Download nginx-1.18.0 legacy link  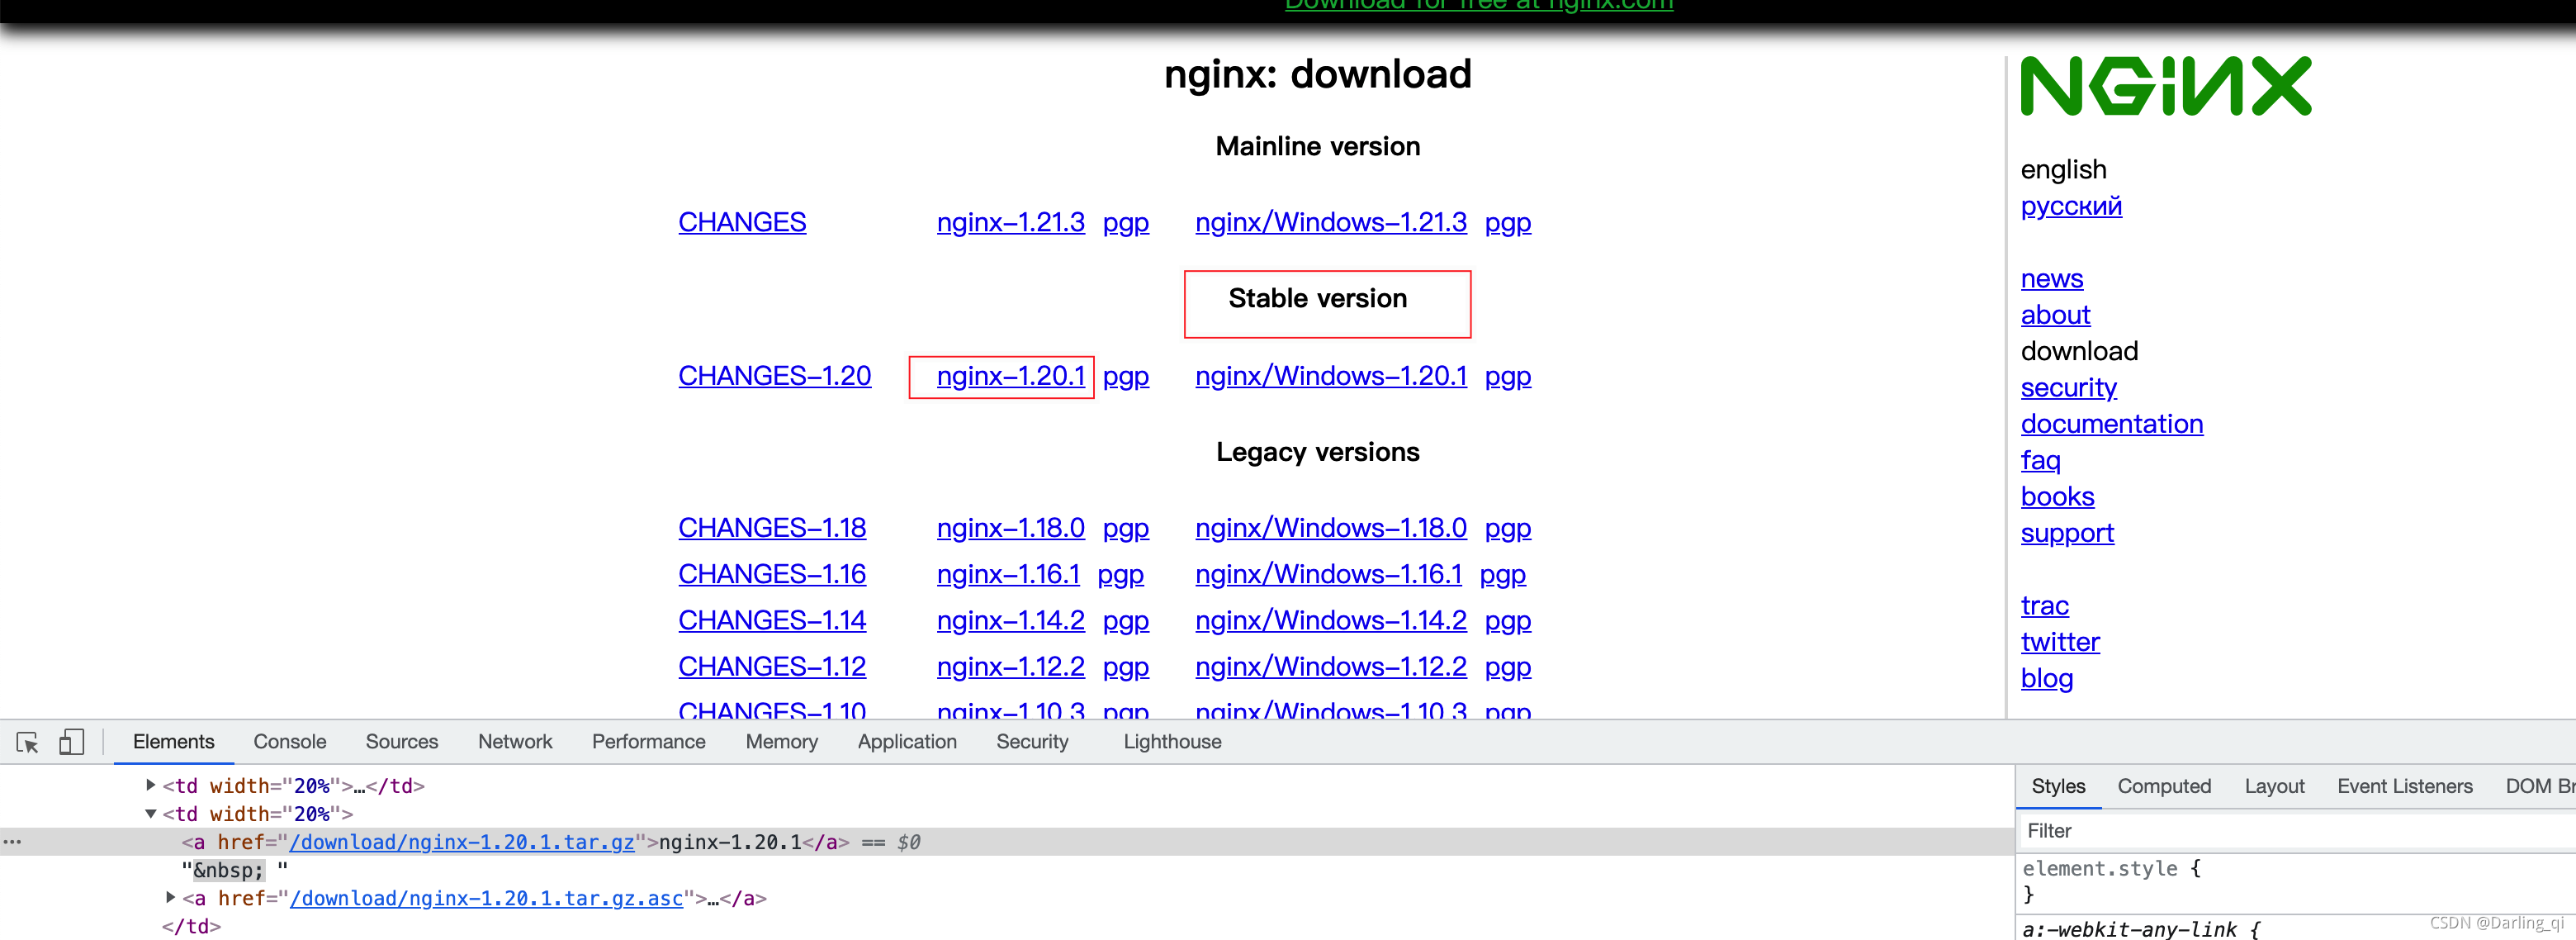point(1010,528)
